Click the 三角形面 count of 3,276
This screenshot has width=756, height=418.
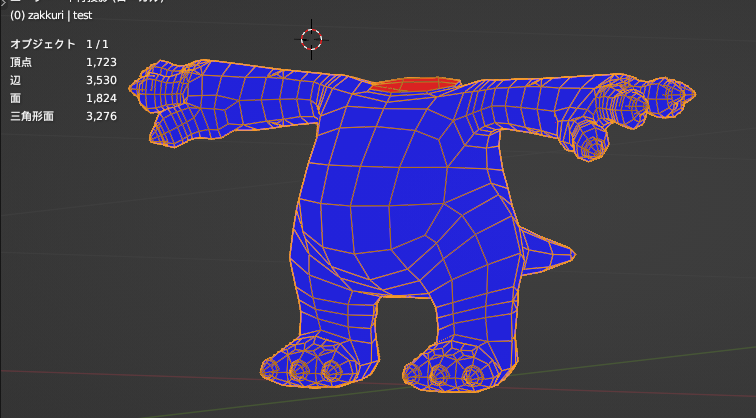[102, 117]
